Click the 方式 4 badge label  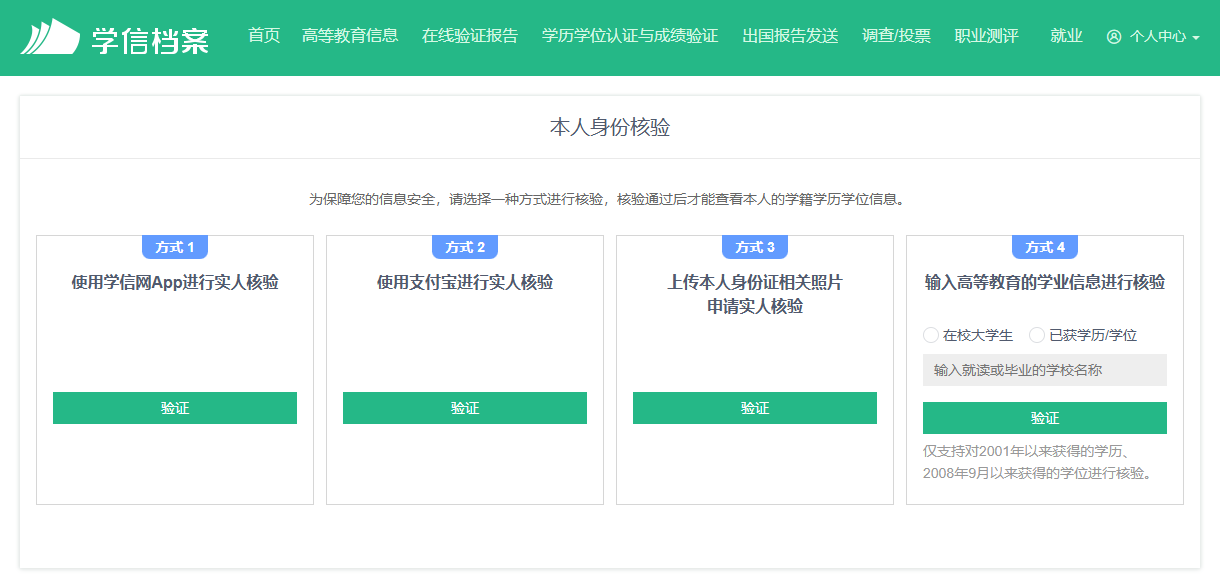(1044, 247)
